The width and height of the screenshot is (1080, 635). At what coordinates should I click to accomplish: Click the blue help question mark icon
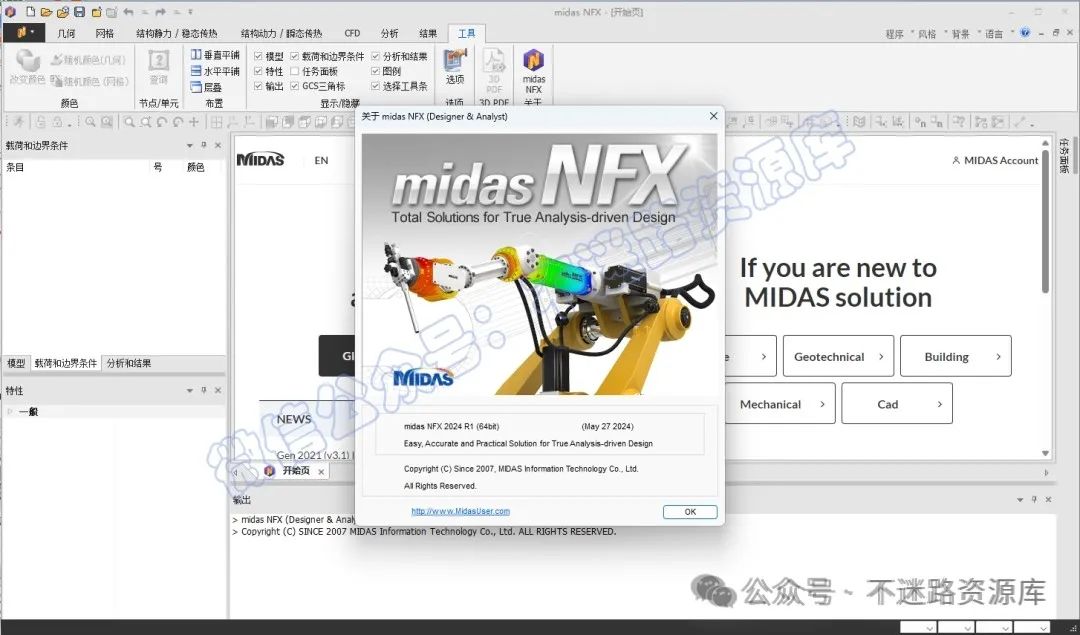pyautogui.click(x=1025, y=32)
